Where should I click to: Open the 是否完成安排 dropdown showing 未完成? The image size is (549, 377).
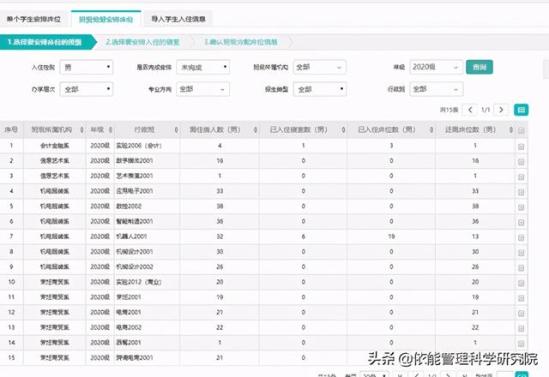pyautogui.click(x=203, y=67)
